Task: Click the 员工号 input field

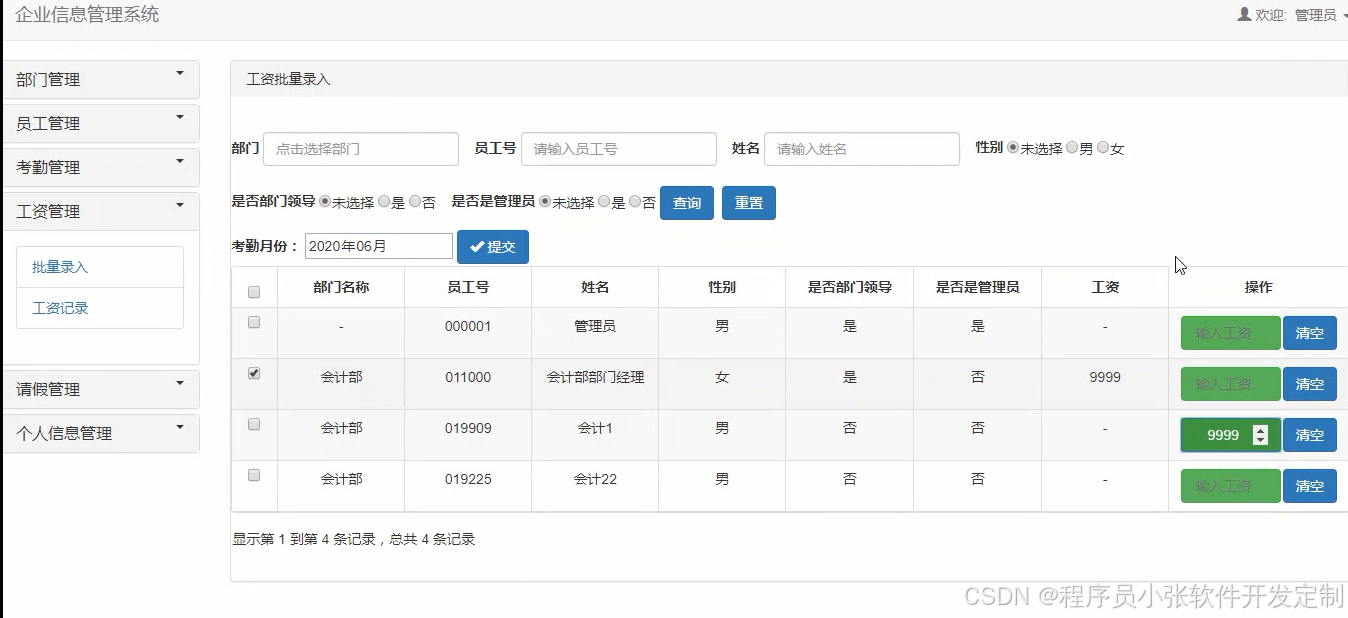Action: (618, 148)
